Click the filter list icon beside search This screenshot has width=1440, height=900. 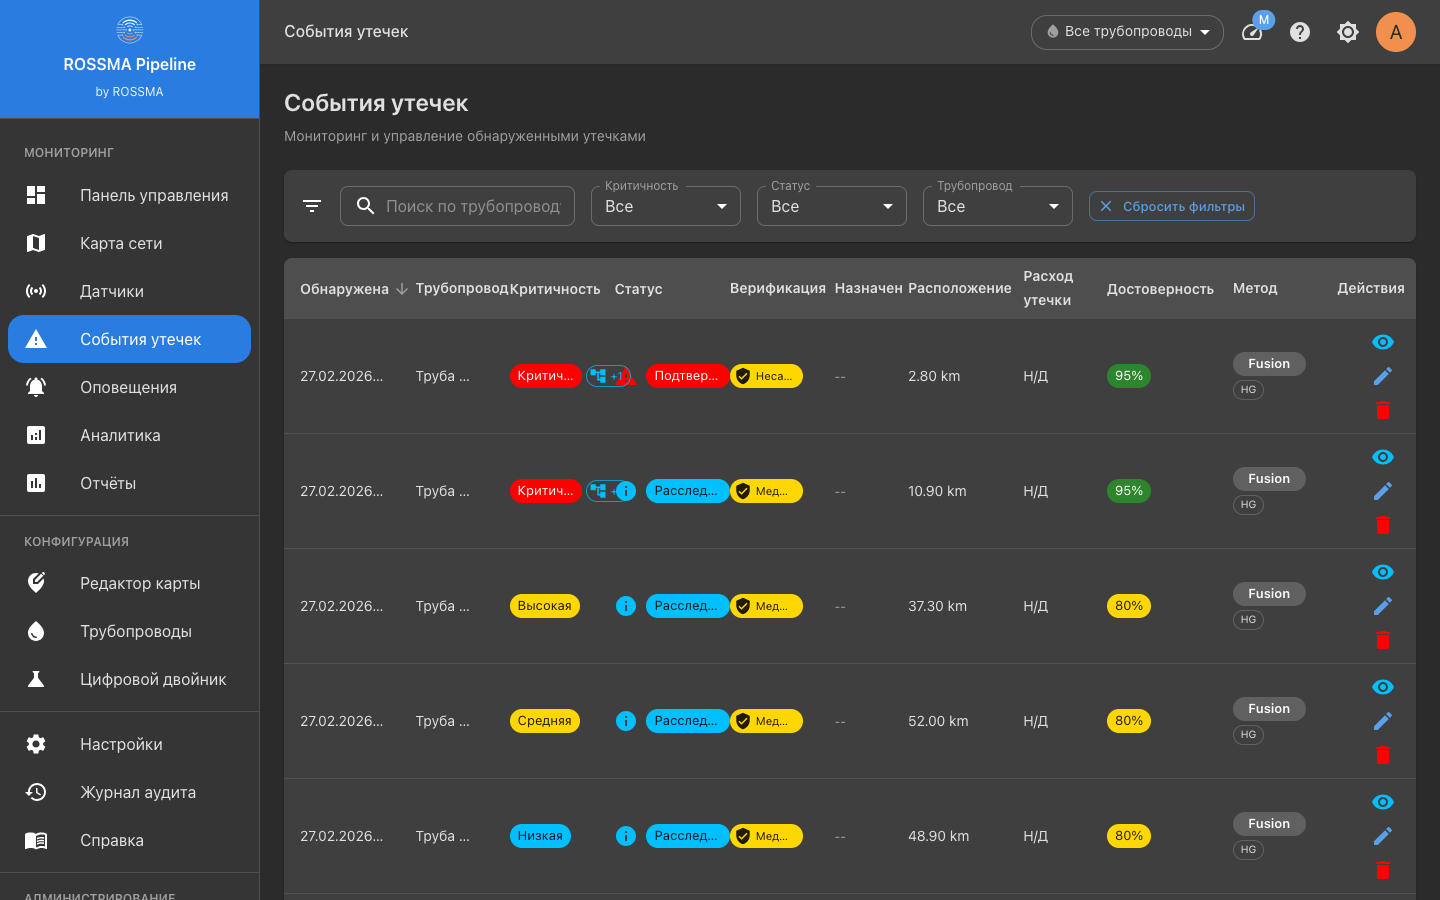(312, 206)
